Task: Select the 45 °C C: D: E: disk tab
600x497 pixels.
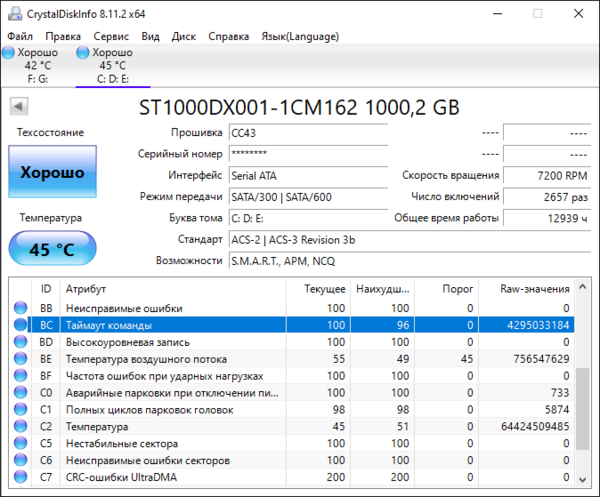Action: [112, 65]
